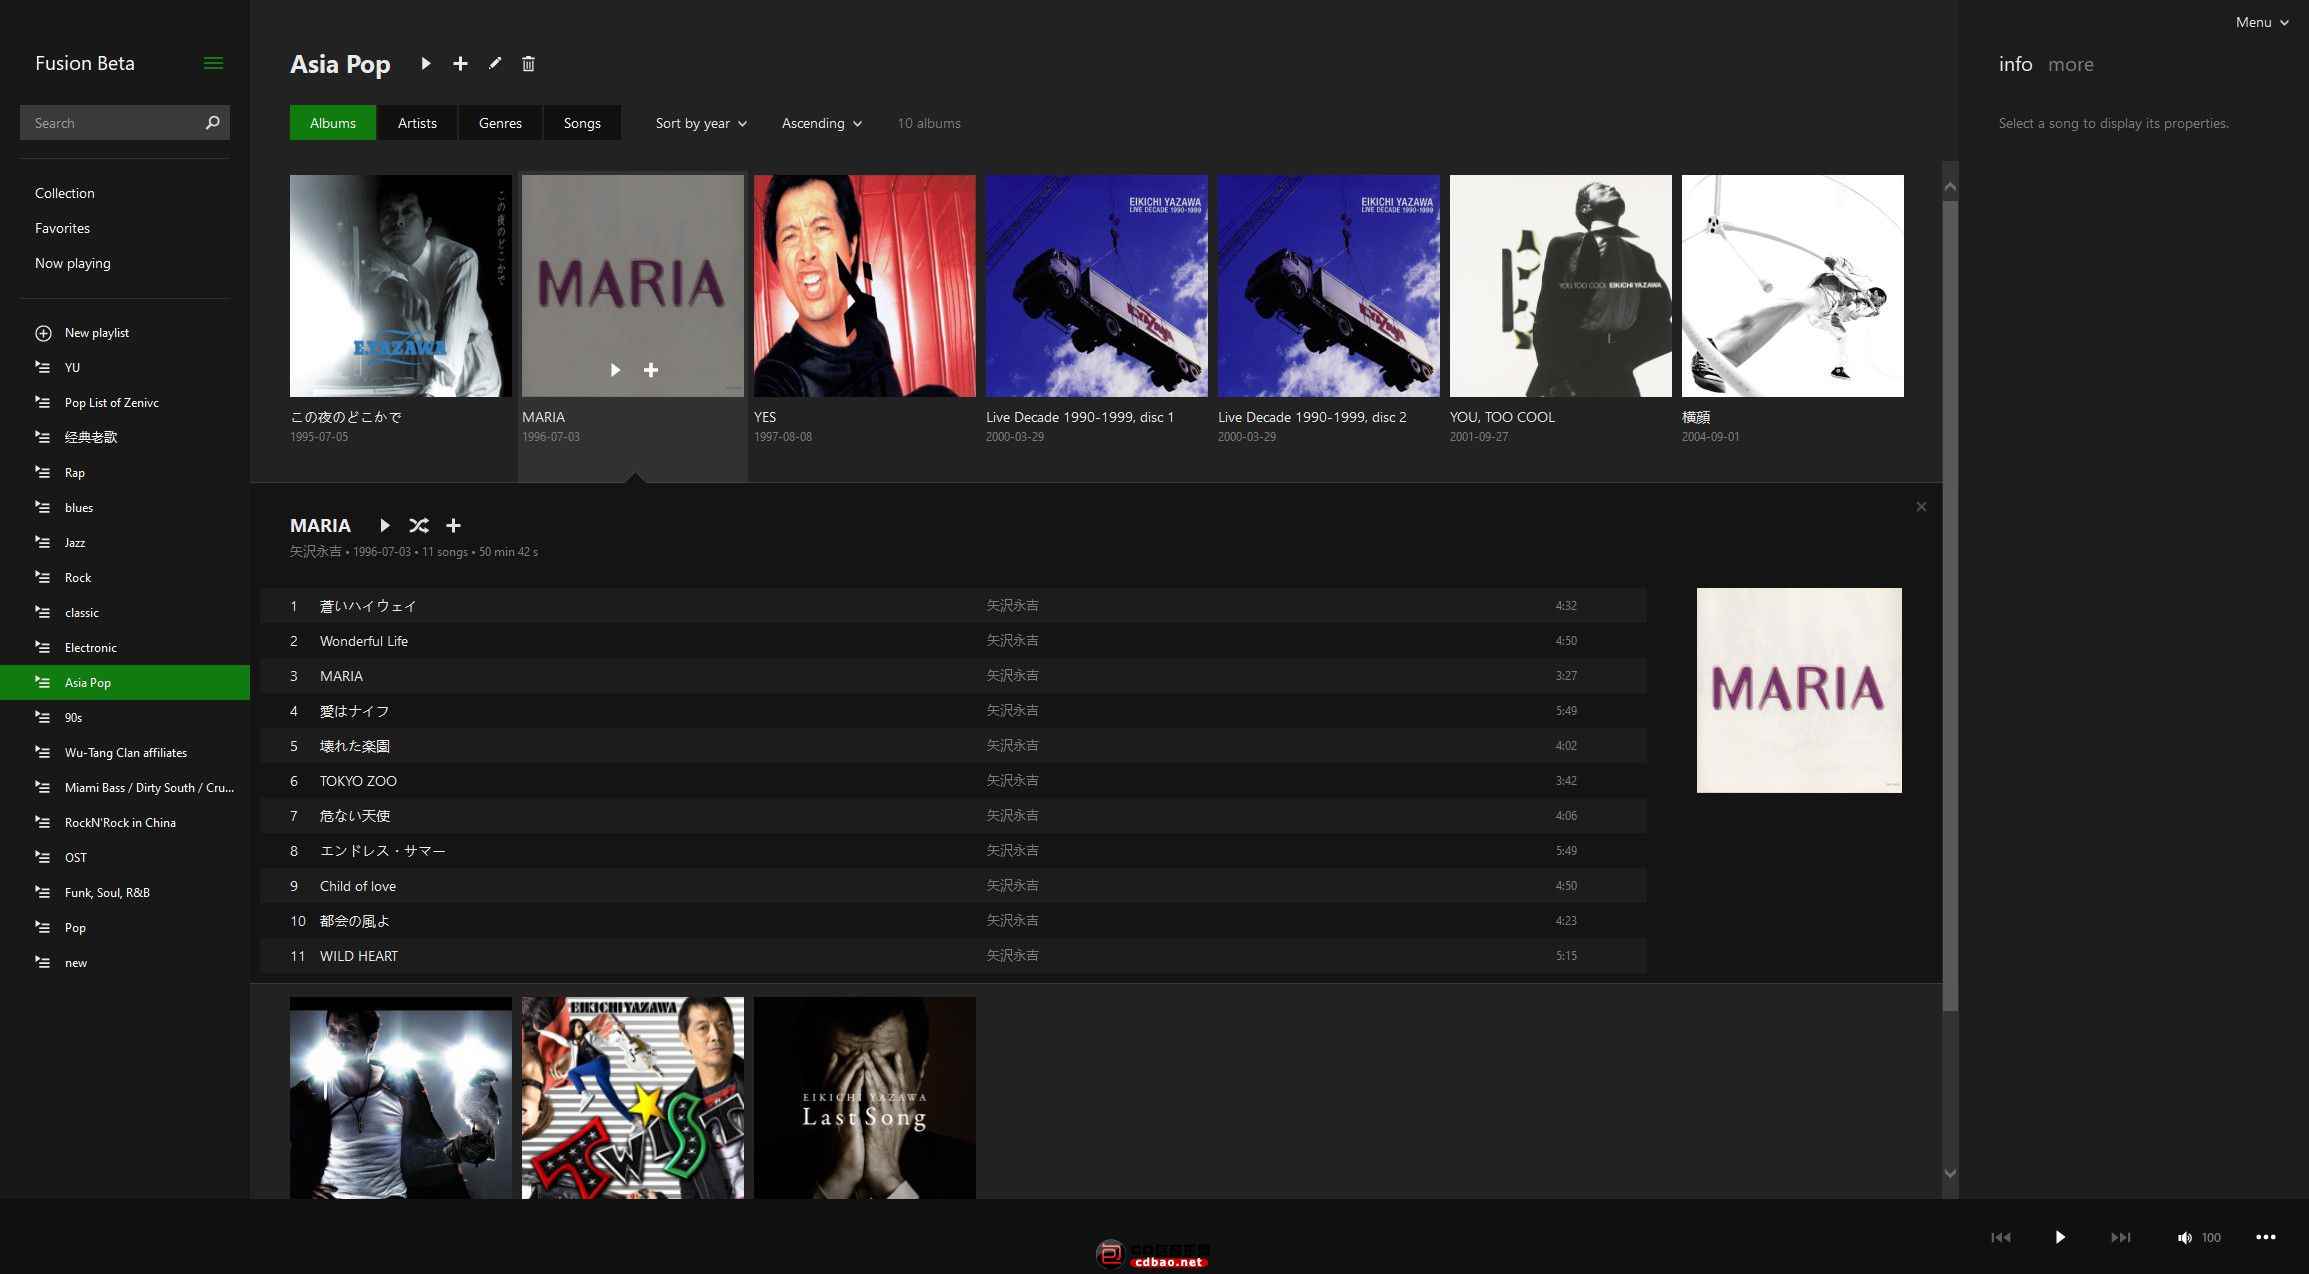The width and height of the screenshot is (2309, 1274).
Task: Open the Rock playlist
Action: (x=125, y=578)
